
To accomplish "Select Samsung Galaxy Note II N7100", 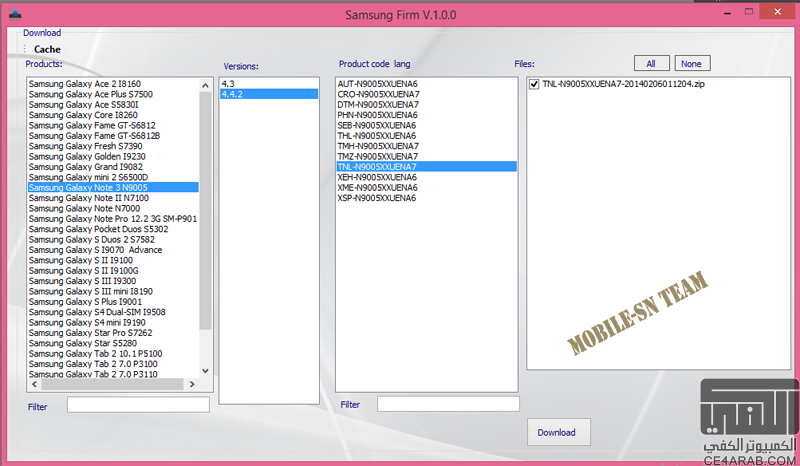I will pyautogui.click(x=113, y=198).
